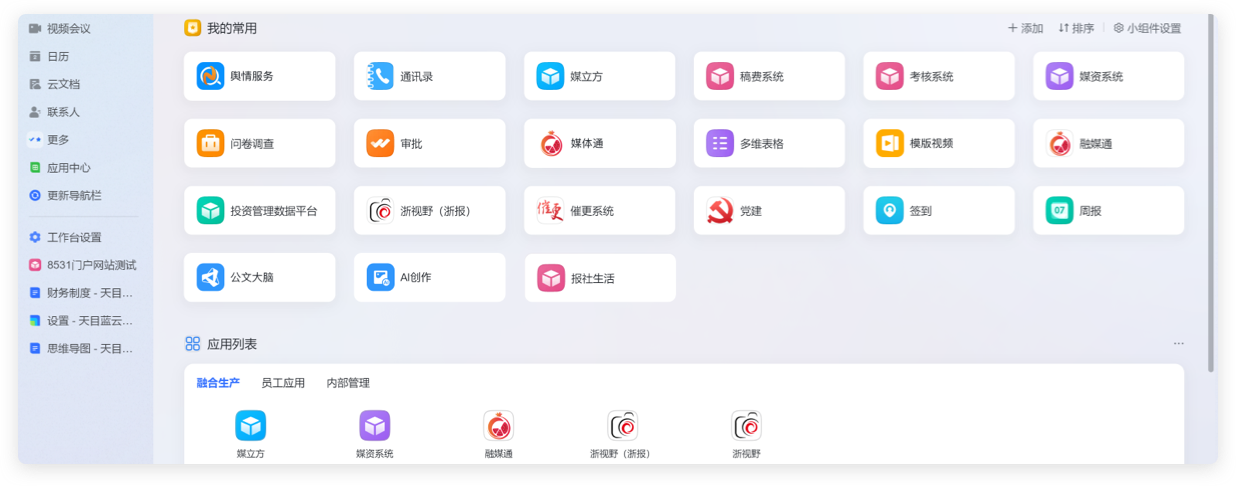
Task: Open 应用中心 from the sidebar
Action: click(x=67, y=168)
